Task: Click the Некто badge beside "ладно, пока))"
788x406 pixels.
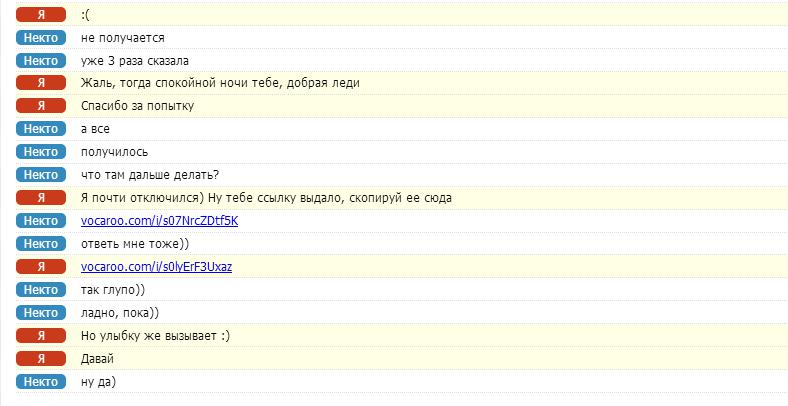Action: [41, 313]
